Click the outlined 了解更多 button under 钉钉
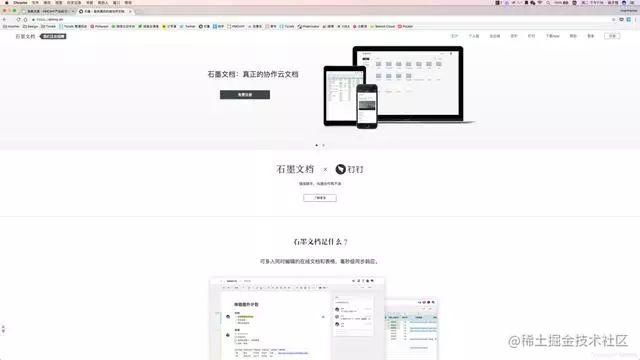Image resolution: width=640 pixels, height=360 pixels. [320, 198]
